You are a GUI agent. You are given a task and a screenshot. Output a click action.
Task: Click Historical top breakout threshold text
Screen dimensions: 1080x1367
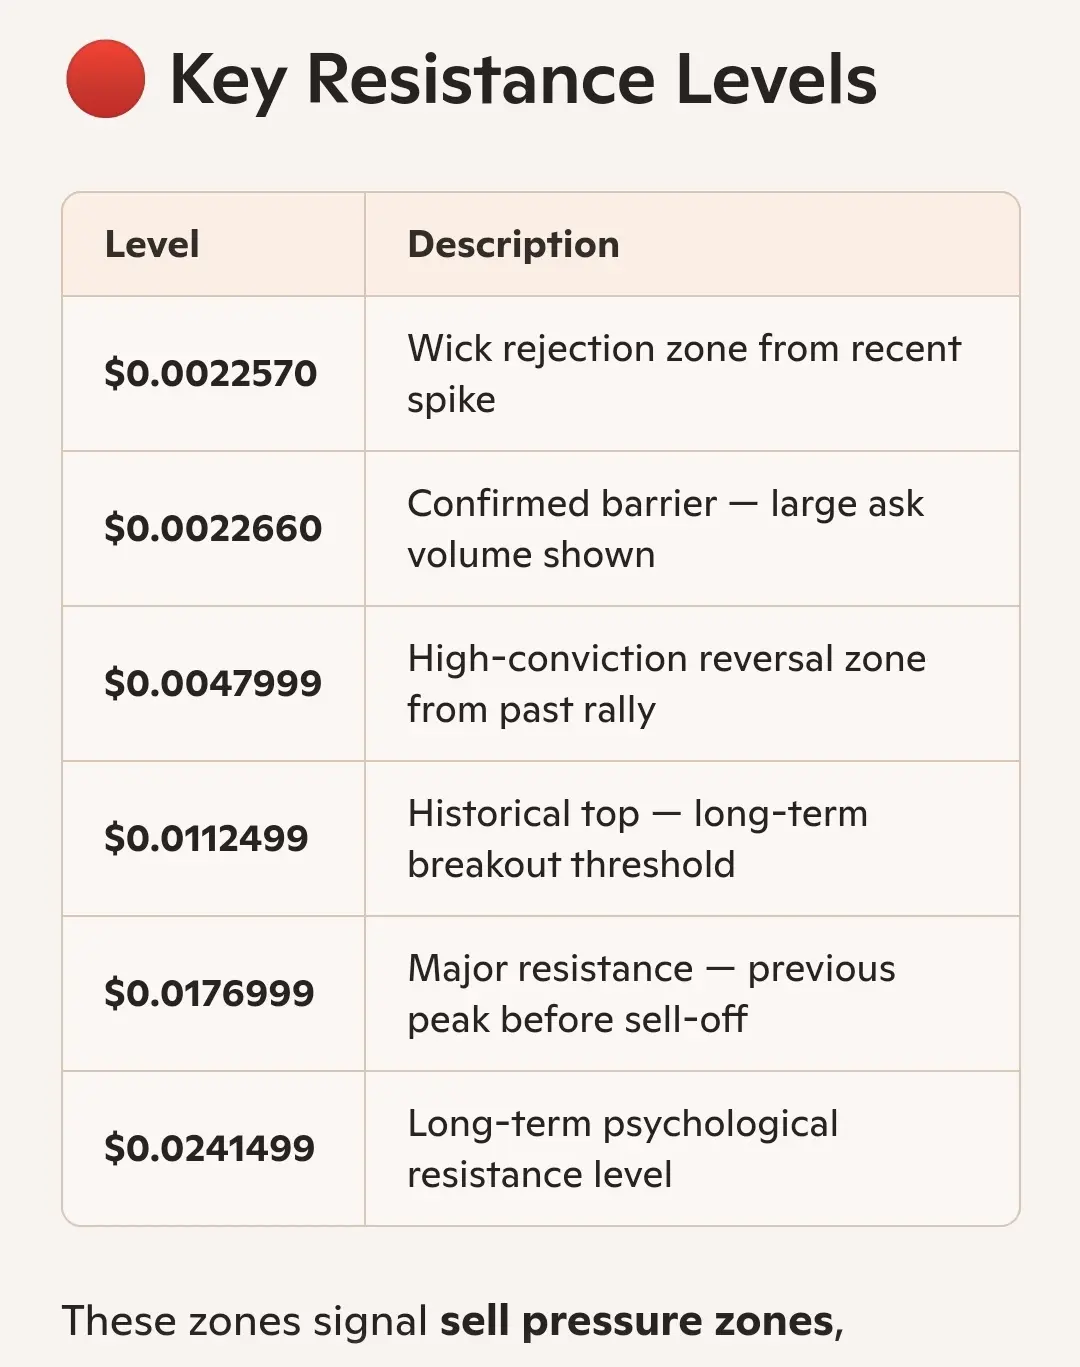click(637, 839)
